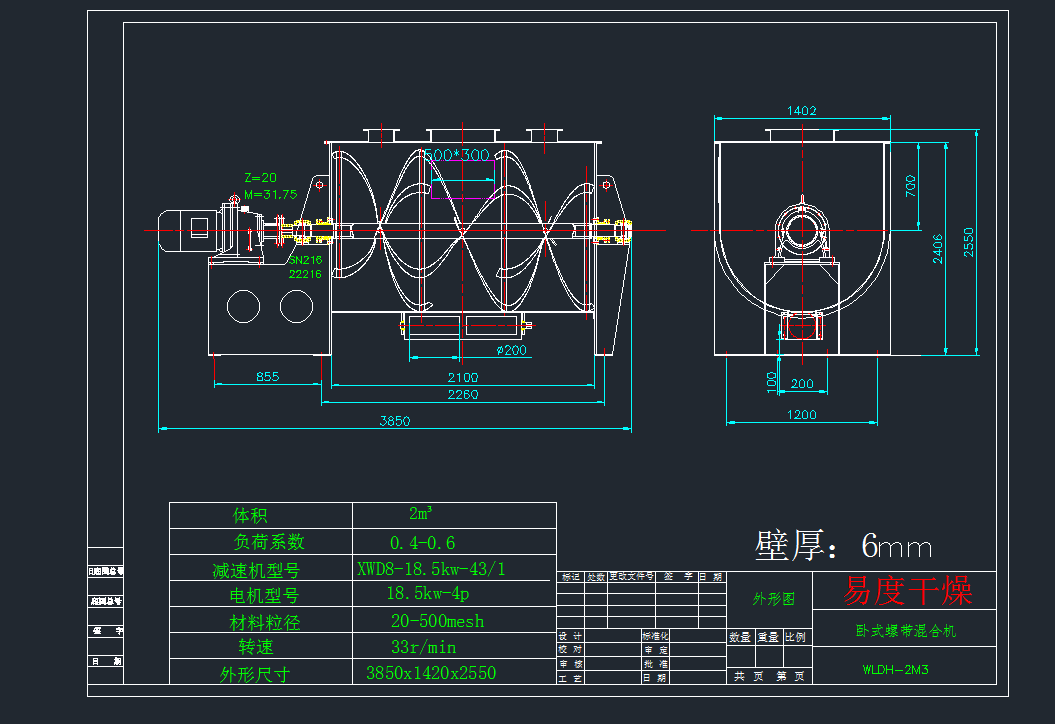The image size is (1055, 724).
Task: Click the 卧式螺带混合机 machine name text
Action: (905, 632)
